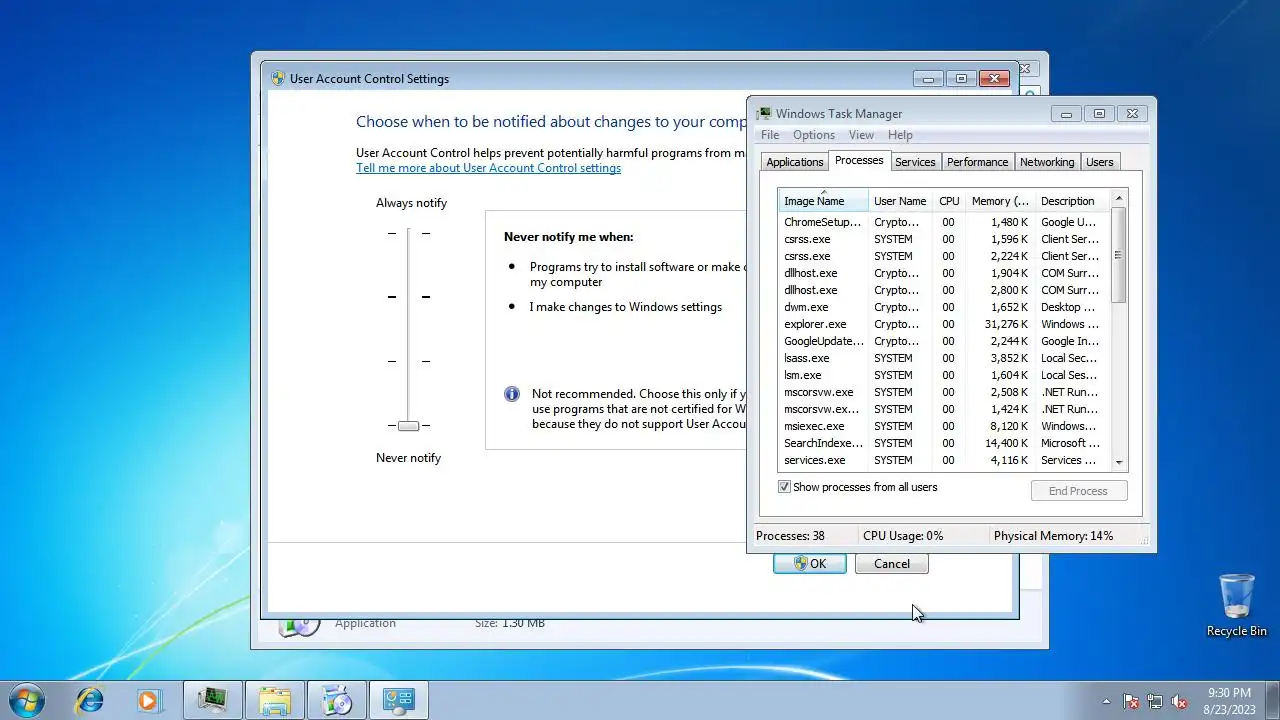Select mscorsvw.exe row using 2,508 K

944,392
